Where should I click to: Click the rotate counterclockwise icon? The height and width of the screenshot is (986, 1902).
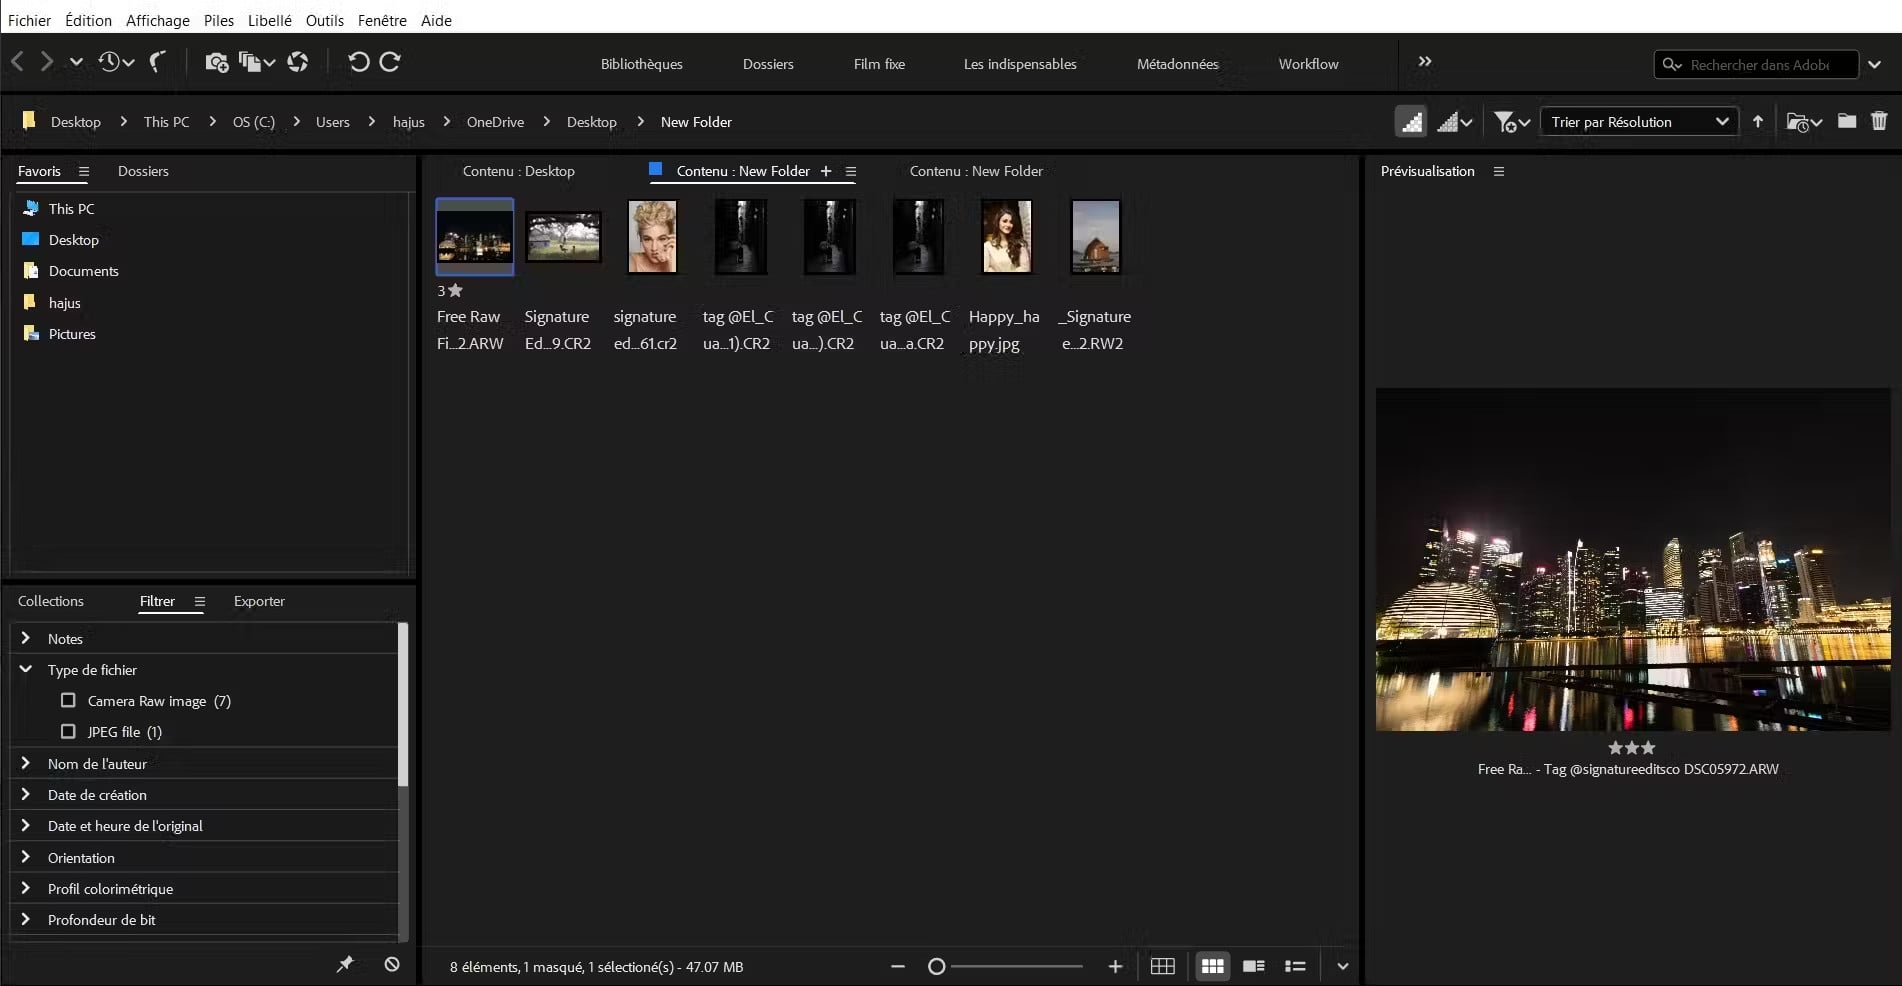click(358, 62)
